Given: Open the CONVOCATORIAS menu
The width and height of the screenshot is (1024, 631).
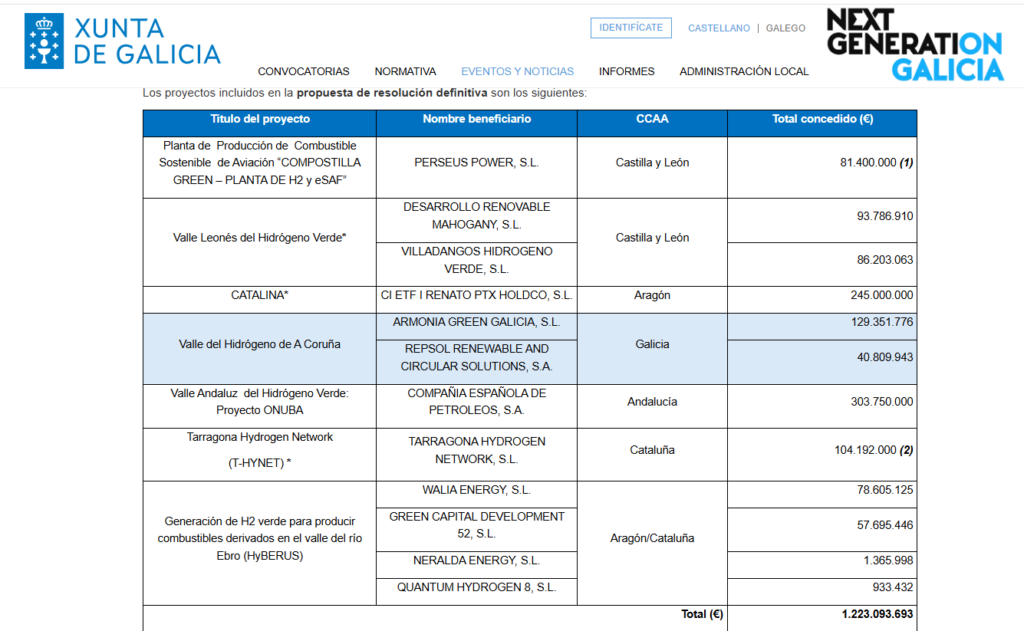Looking at the screenshot, I should (x=304, y=71).
